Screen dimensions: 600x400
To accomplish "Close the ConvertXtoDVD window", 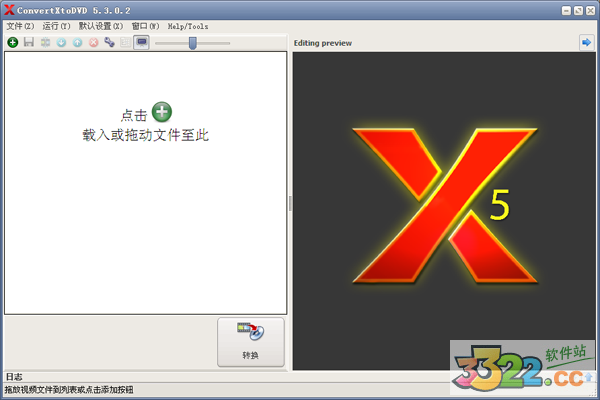I will coord(590,11).
